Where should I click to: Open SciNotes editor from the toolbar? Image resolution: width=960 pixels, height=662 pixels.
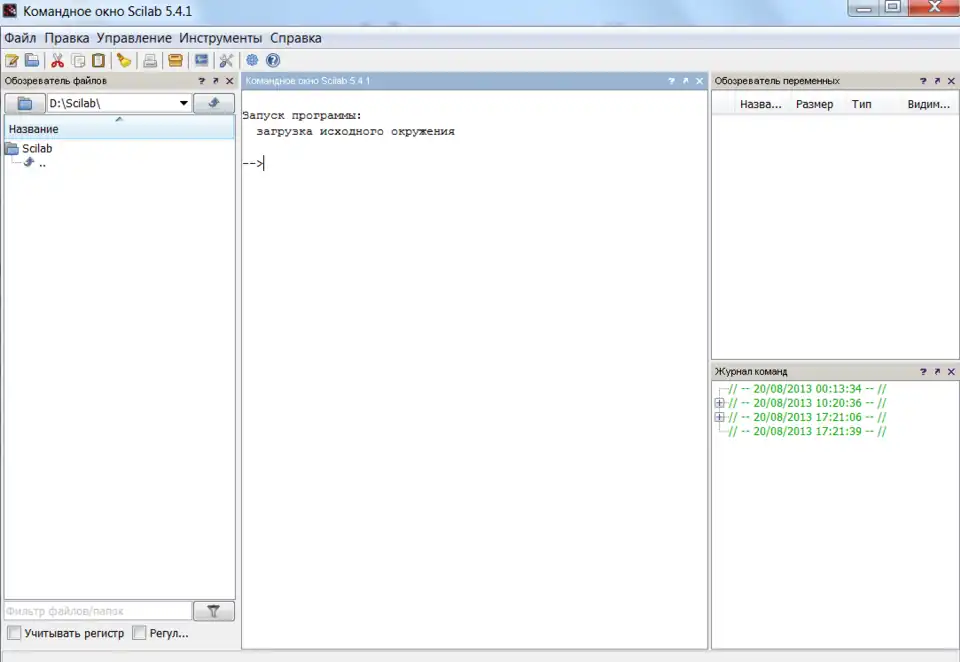[x=12, y=60]
